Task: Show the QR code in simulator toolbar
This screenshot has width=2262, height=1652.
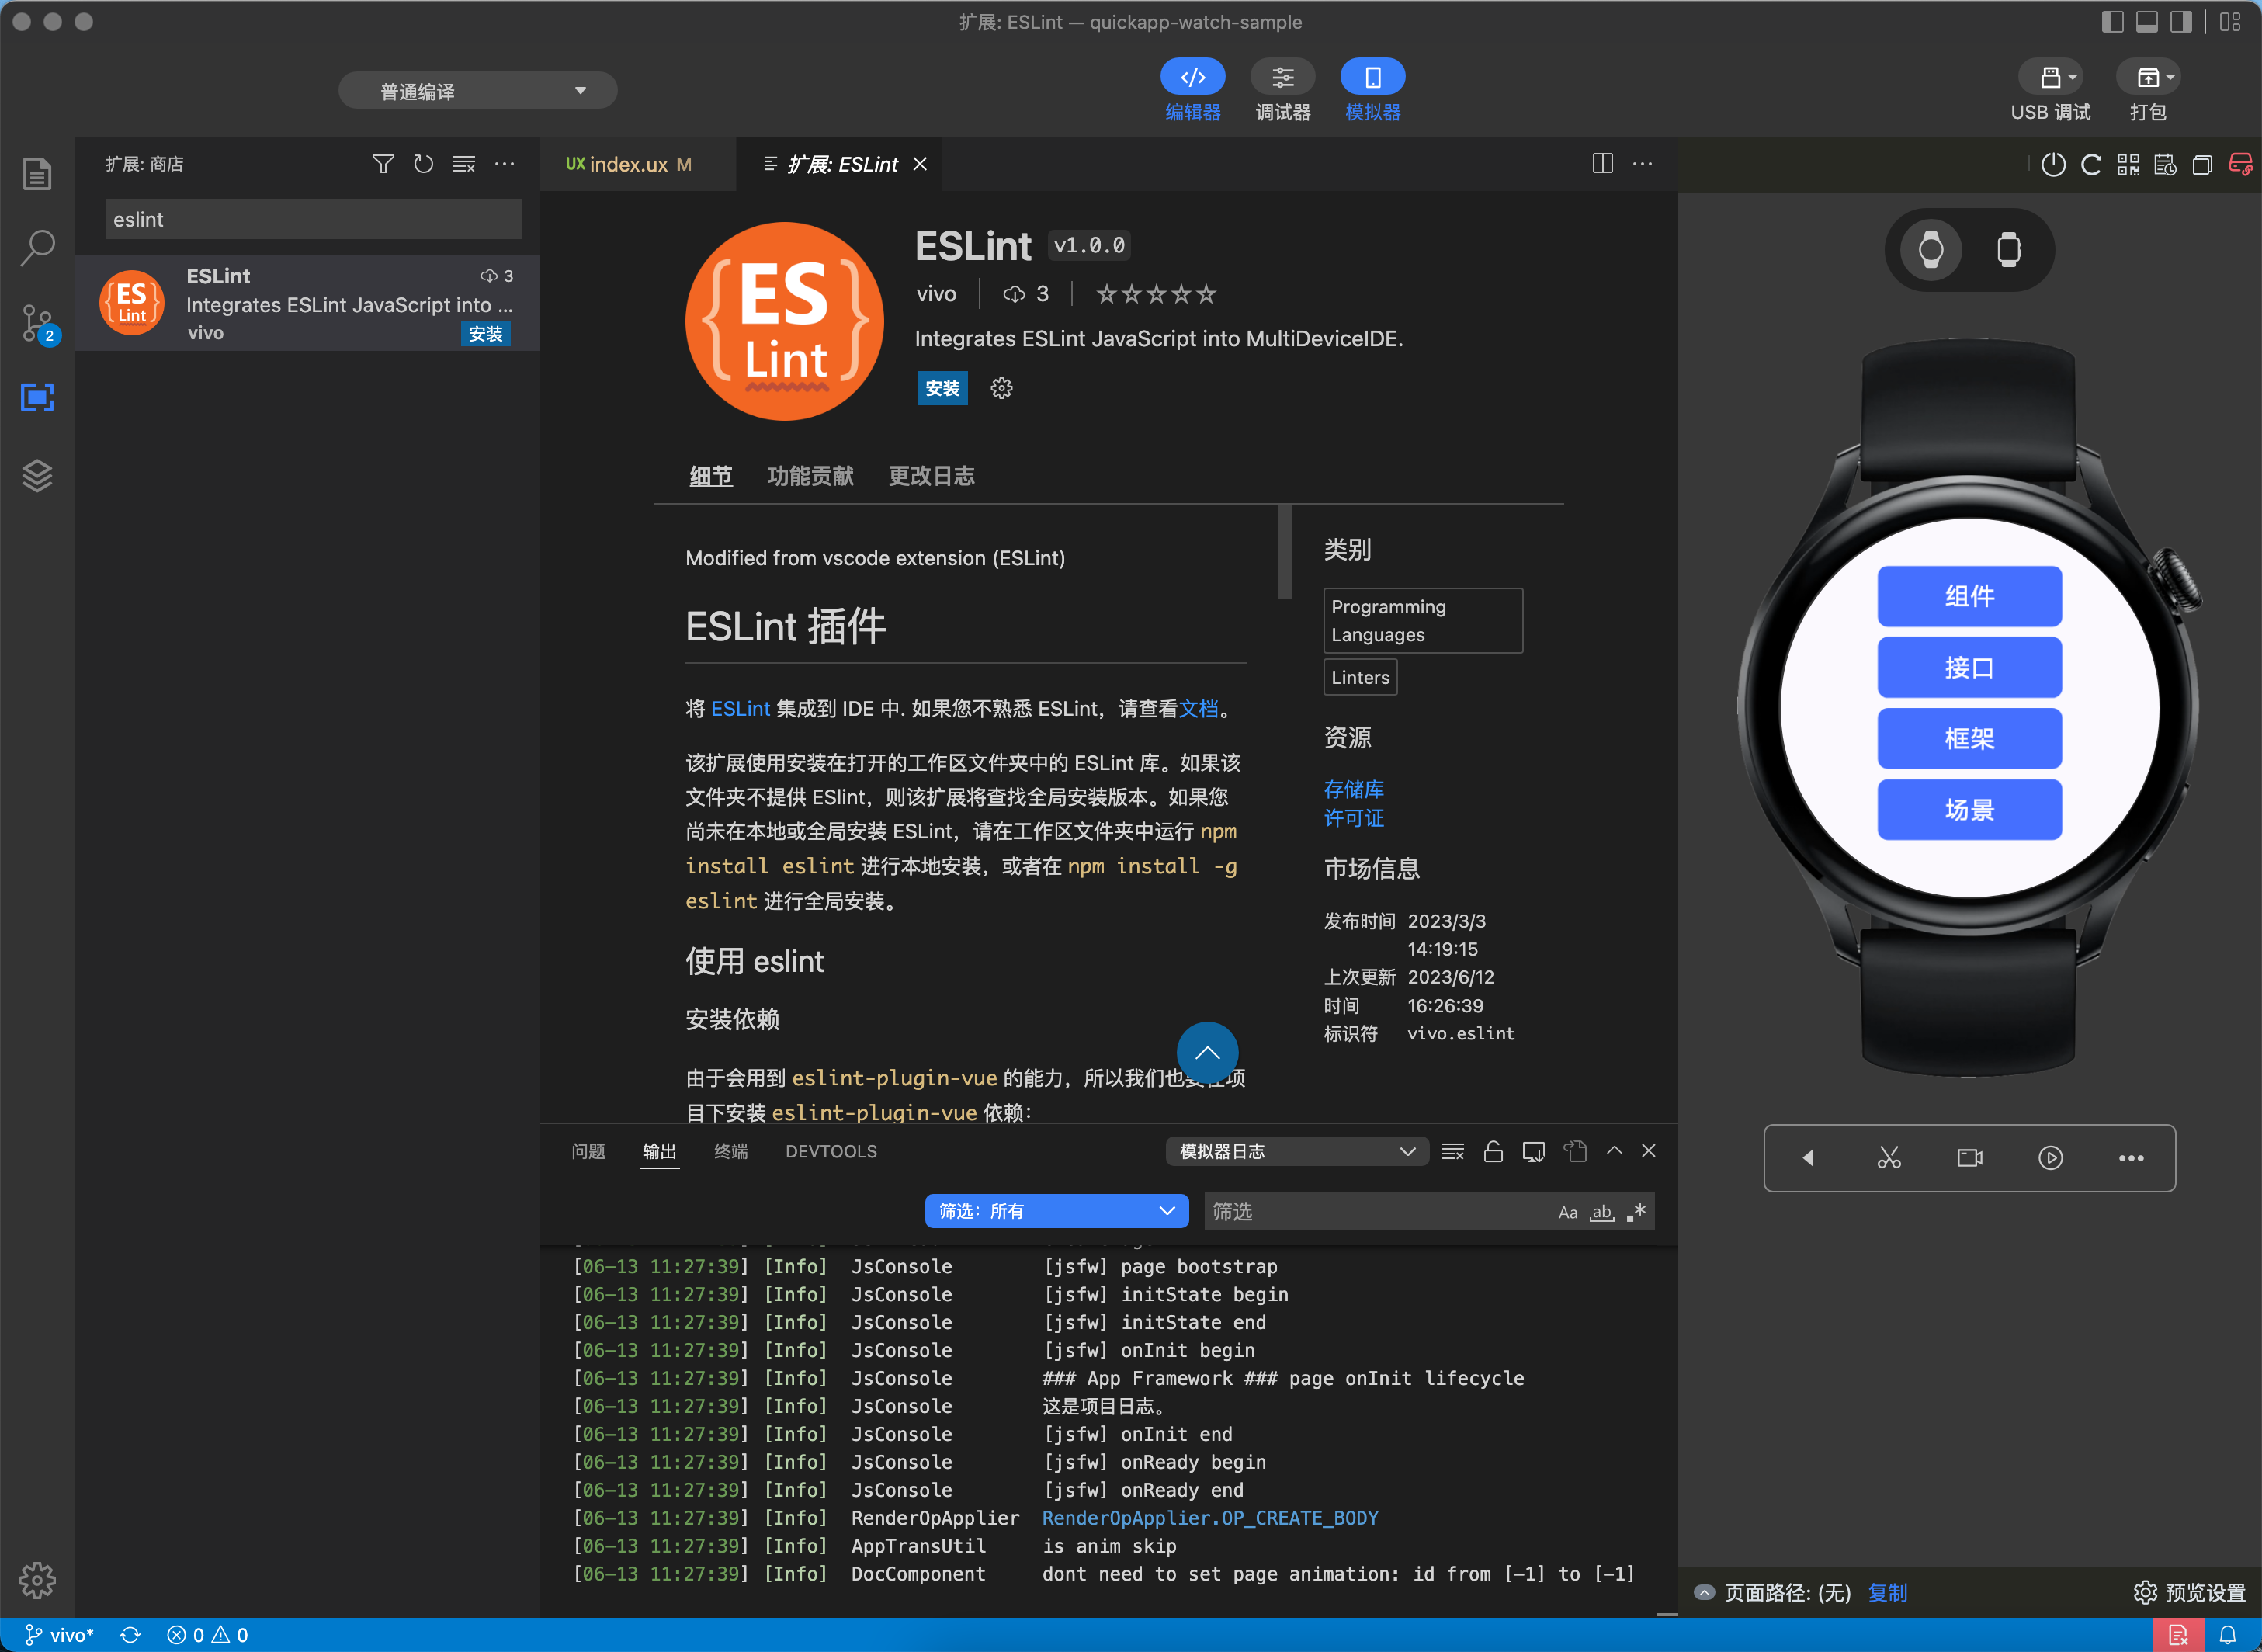Action: coord(2128,165)
